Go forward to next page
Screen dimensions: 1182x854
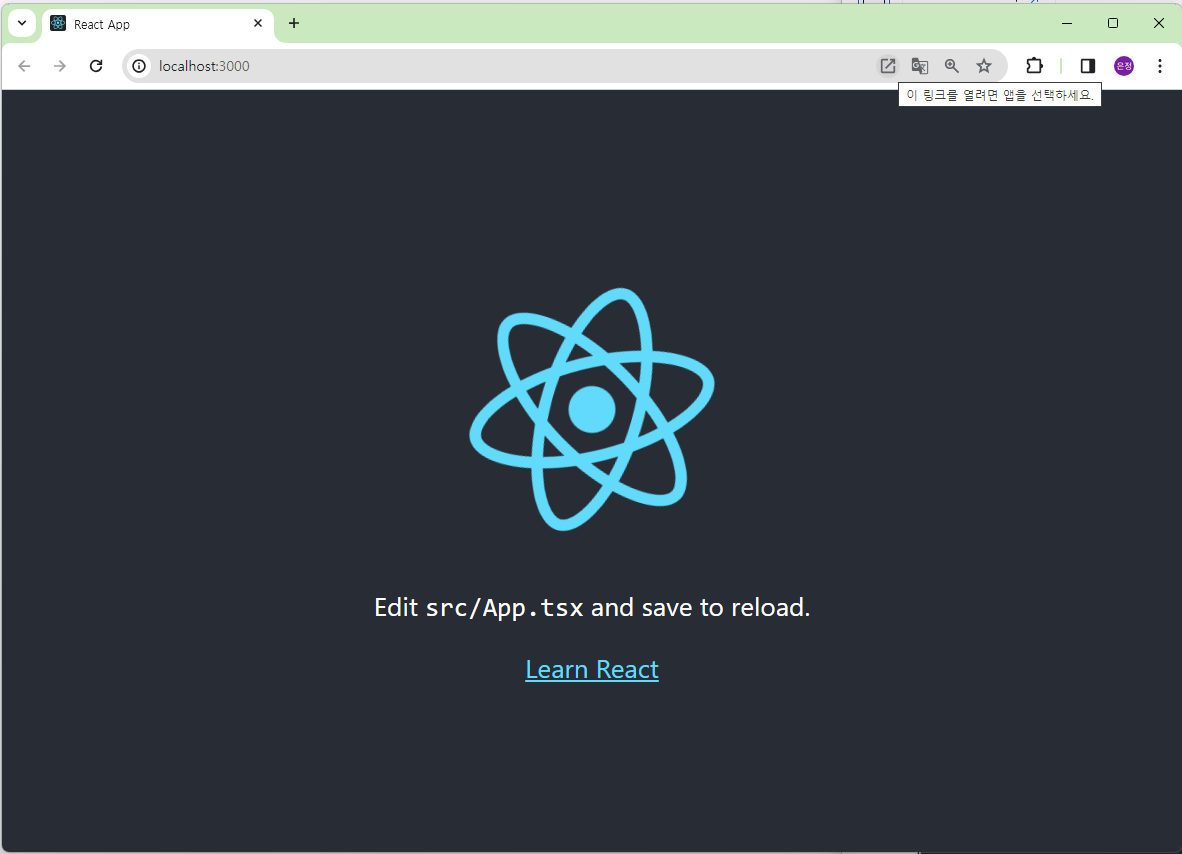60,66
